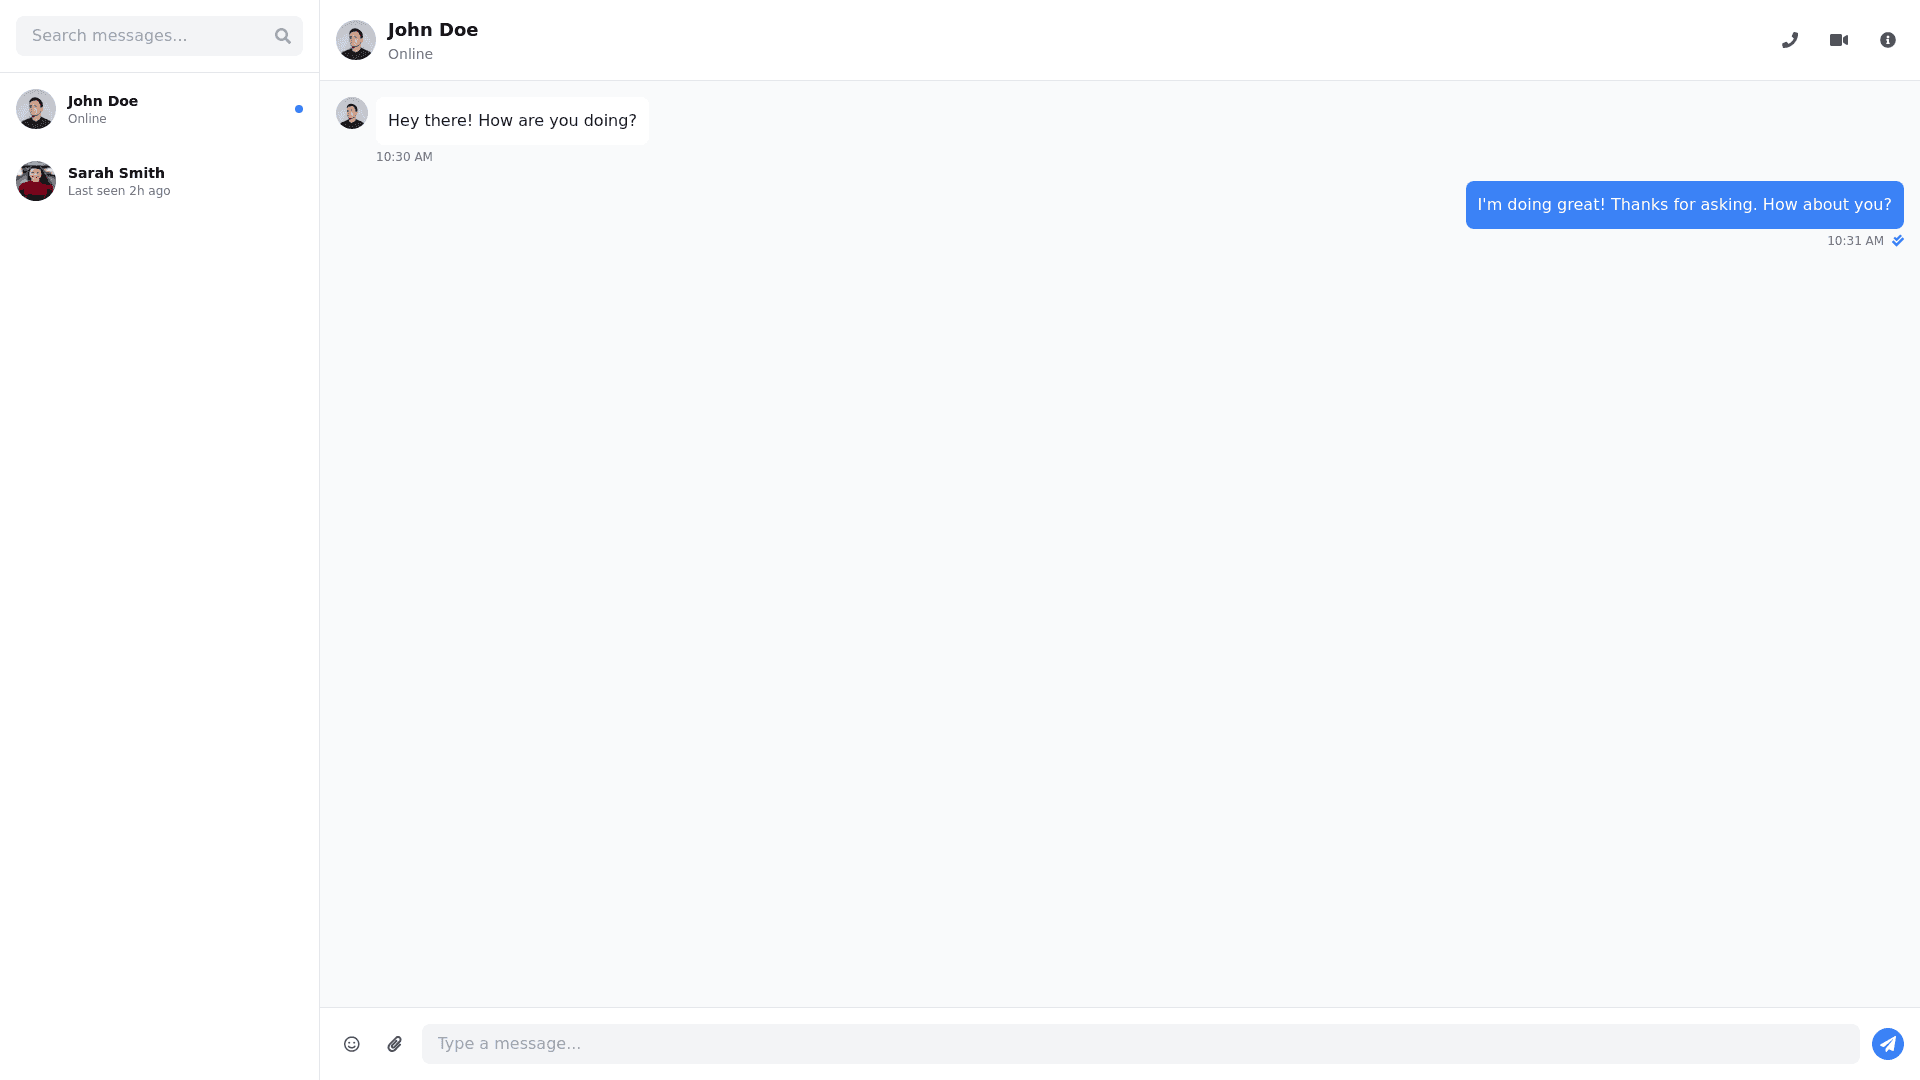
Task: Click the 'Hey there!' message bubble
Action: [x=512, y=121]
